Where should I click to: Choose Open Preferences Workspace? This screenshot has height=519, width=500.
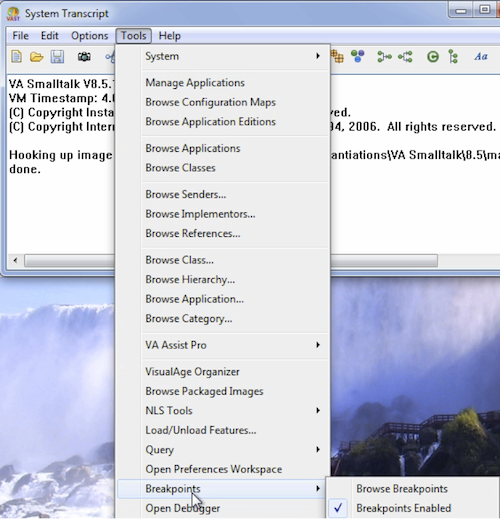pos(222,469)
